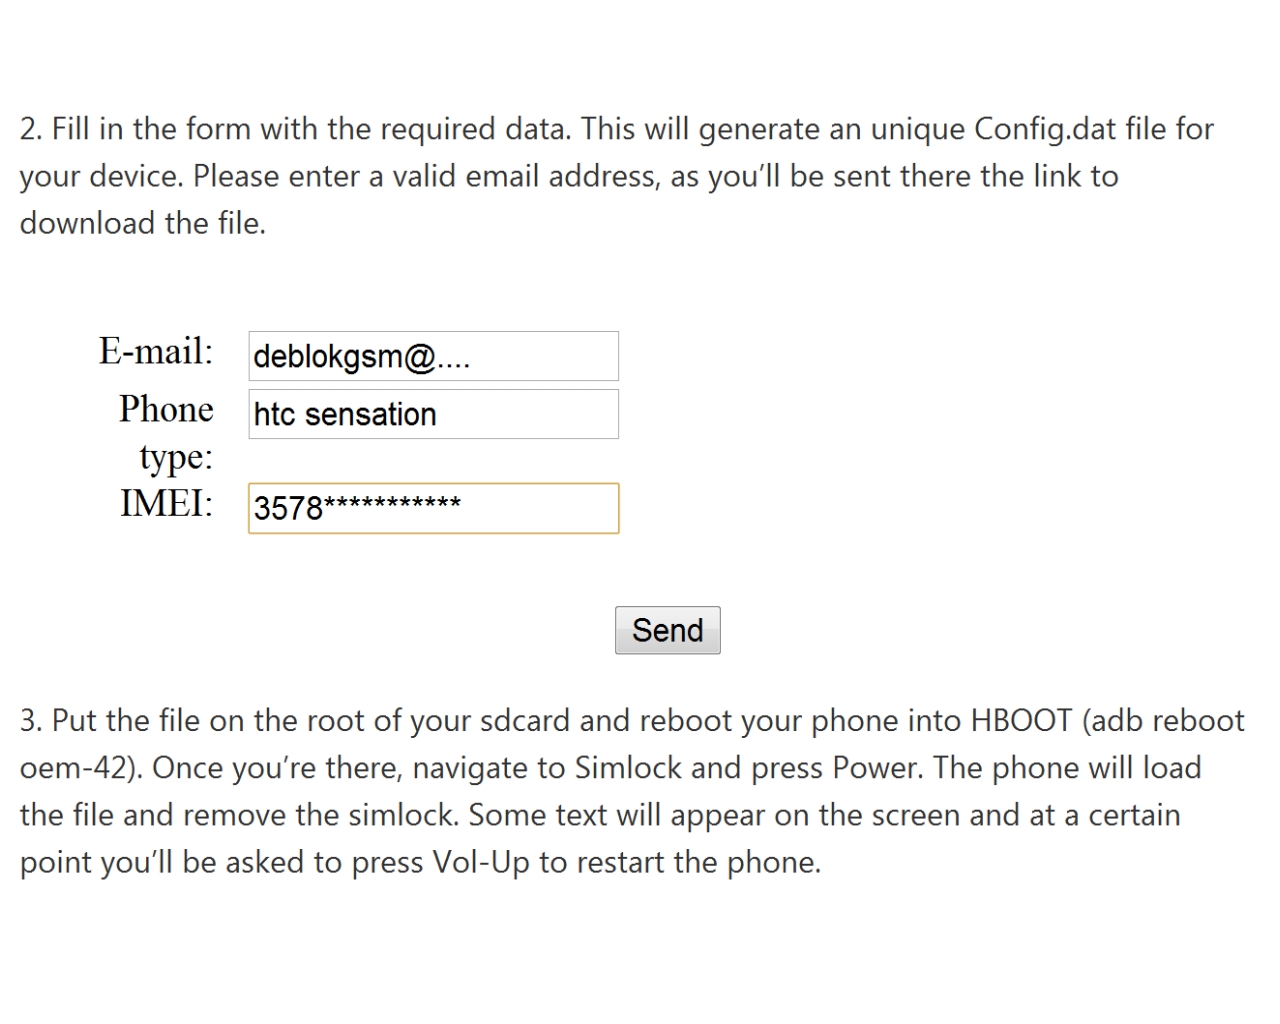Place cursor after 'htc sensation' text
The height and width of the screenshot is (1024, 1280).
point(439,414)
